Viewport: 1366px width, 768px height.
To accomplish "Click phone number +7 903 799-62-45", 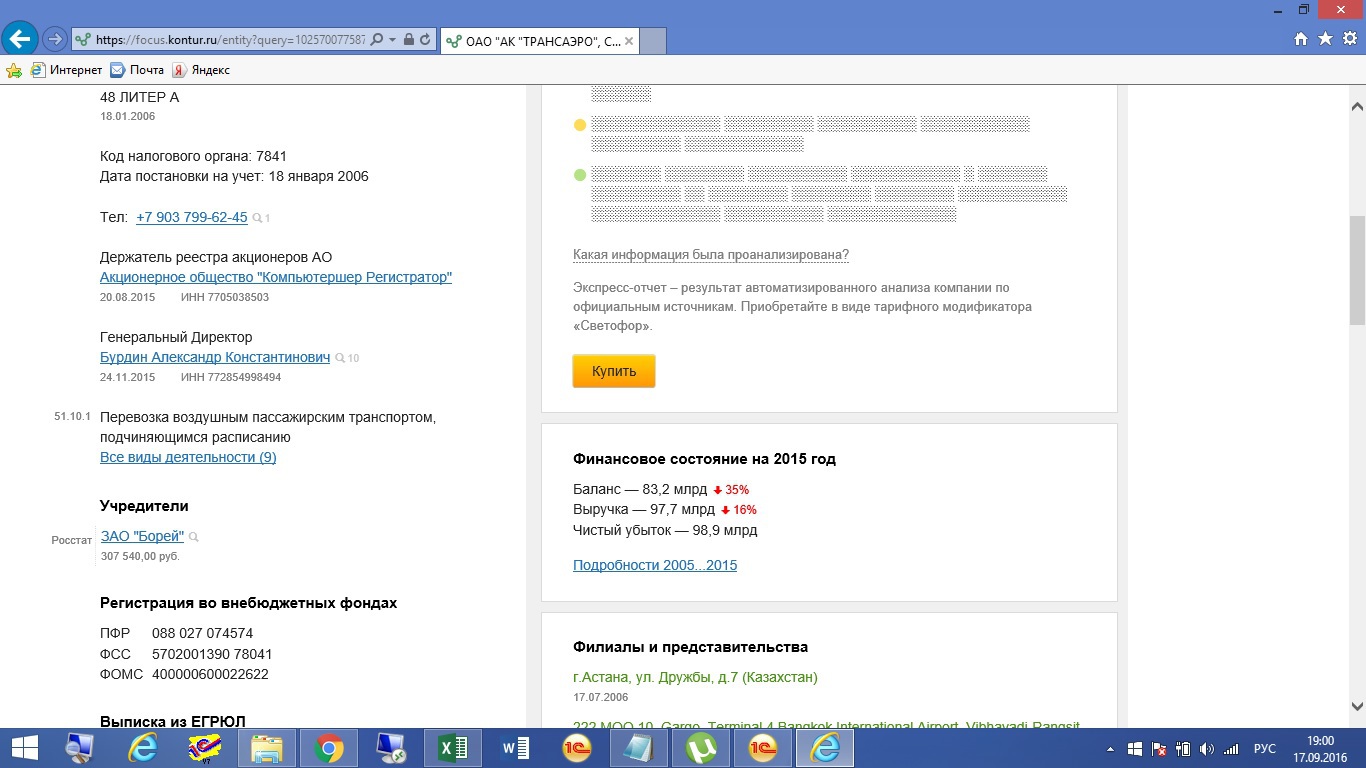I will tap(192, 217).
